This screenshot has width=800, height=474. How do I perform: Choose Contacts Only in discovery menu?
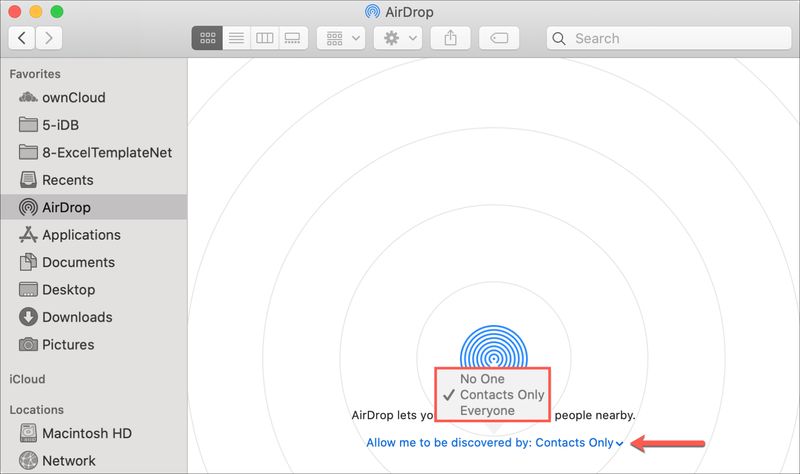(x=492, y=395)
